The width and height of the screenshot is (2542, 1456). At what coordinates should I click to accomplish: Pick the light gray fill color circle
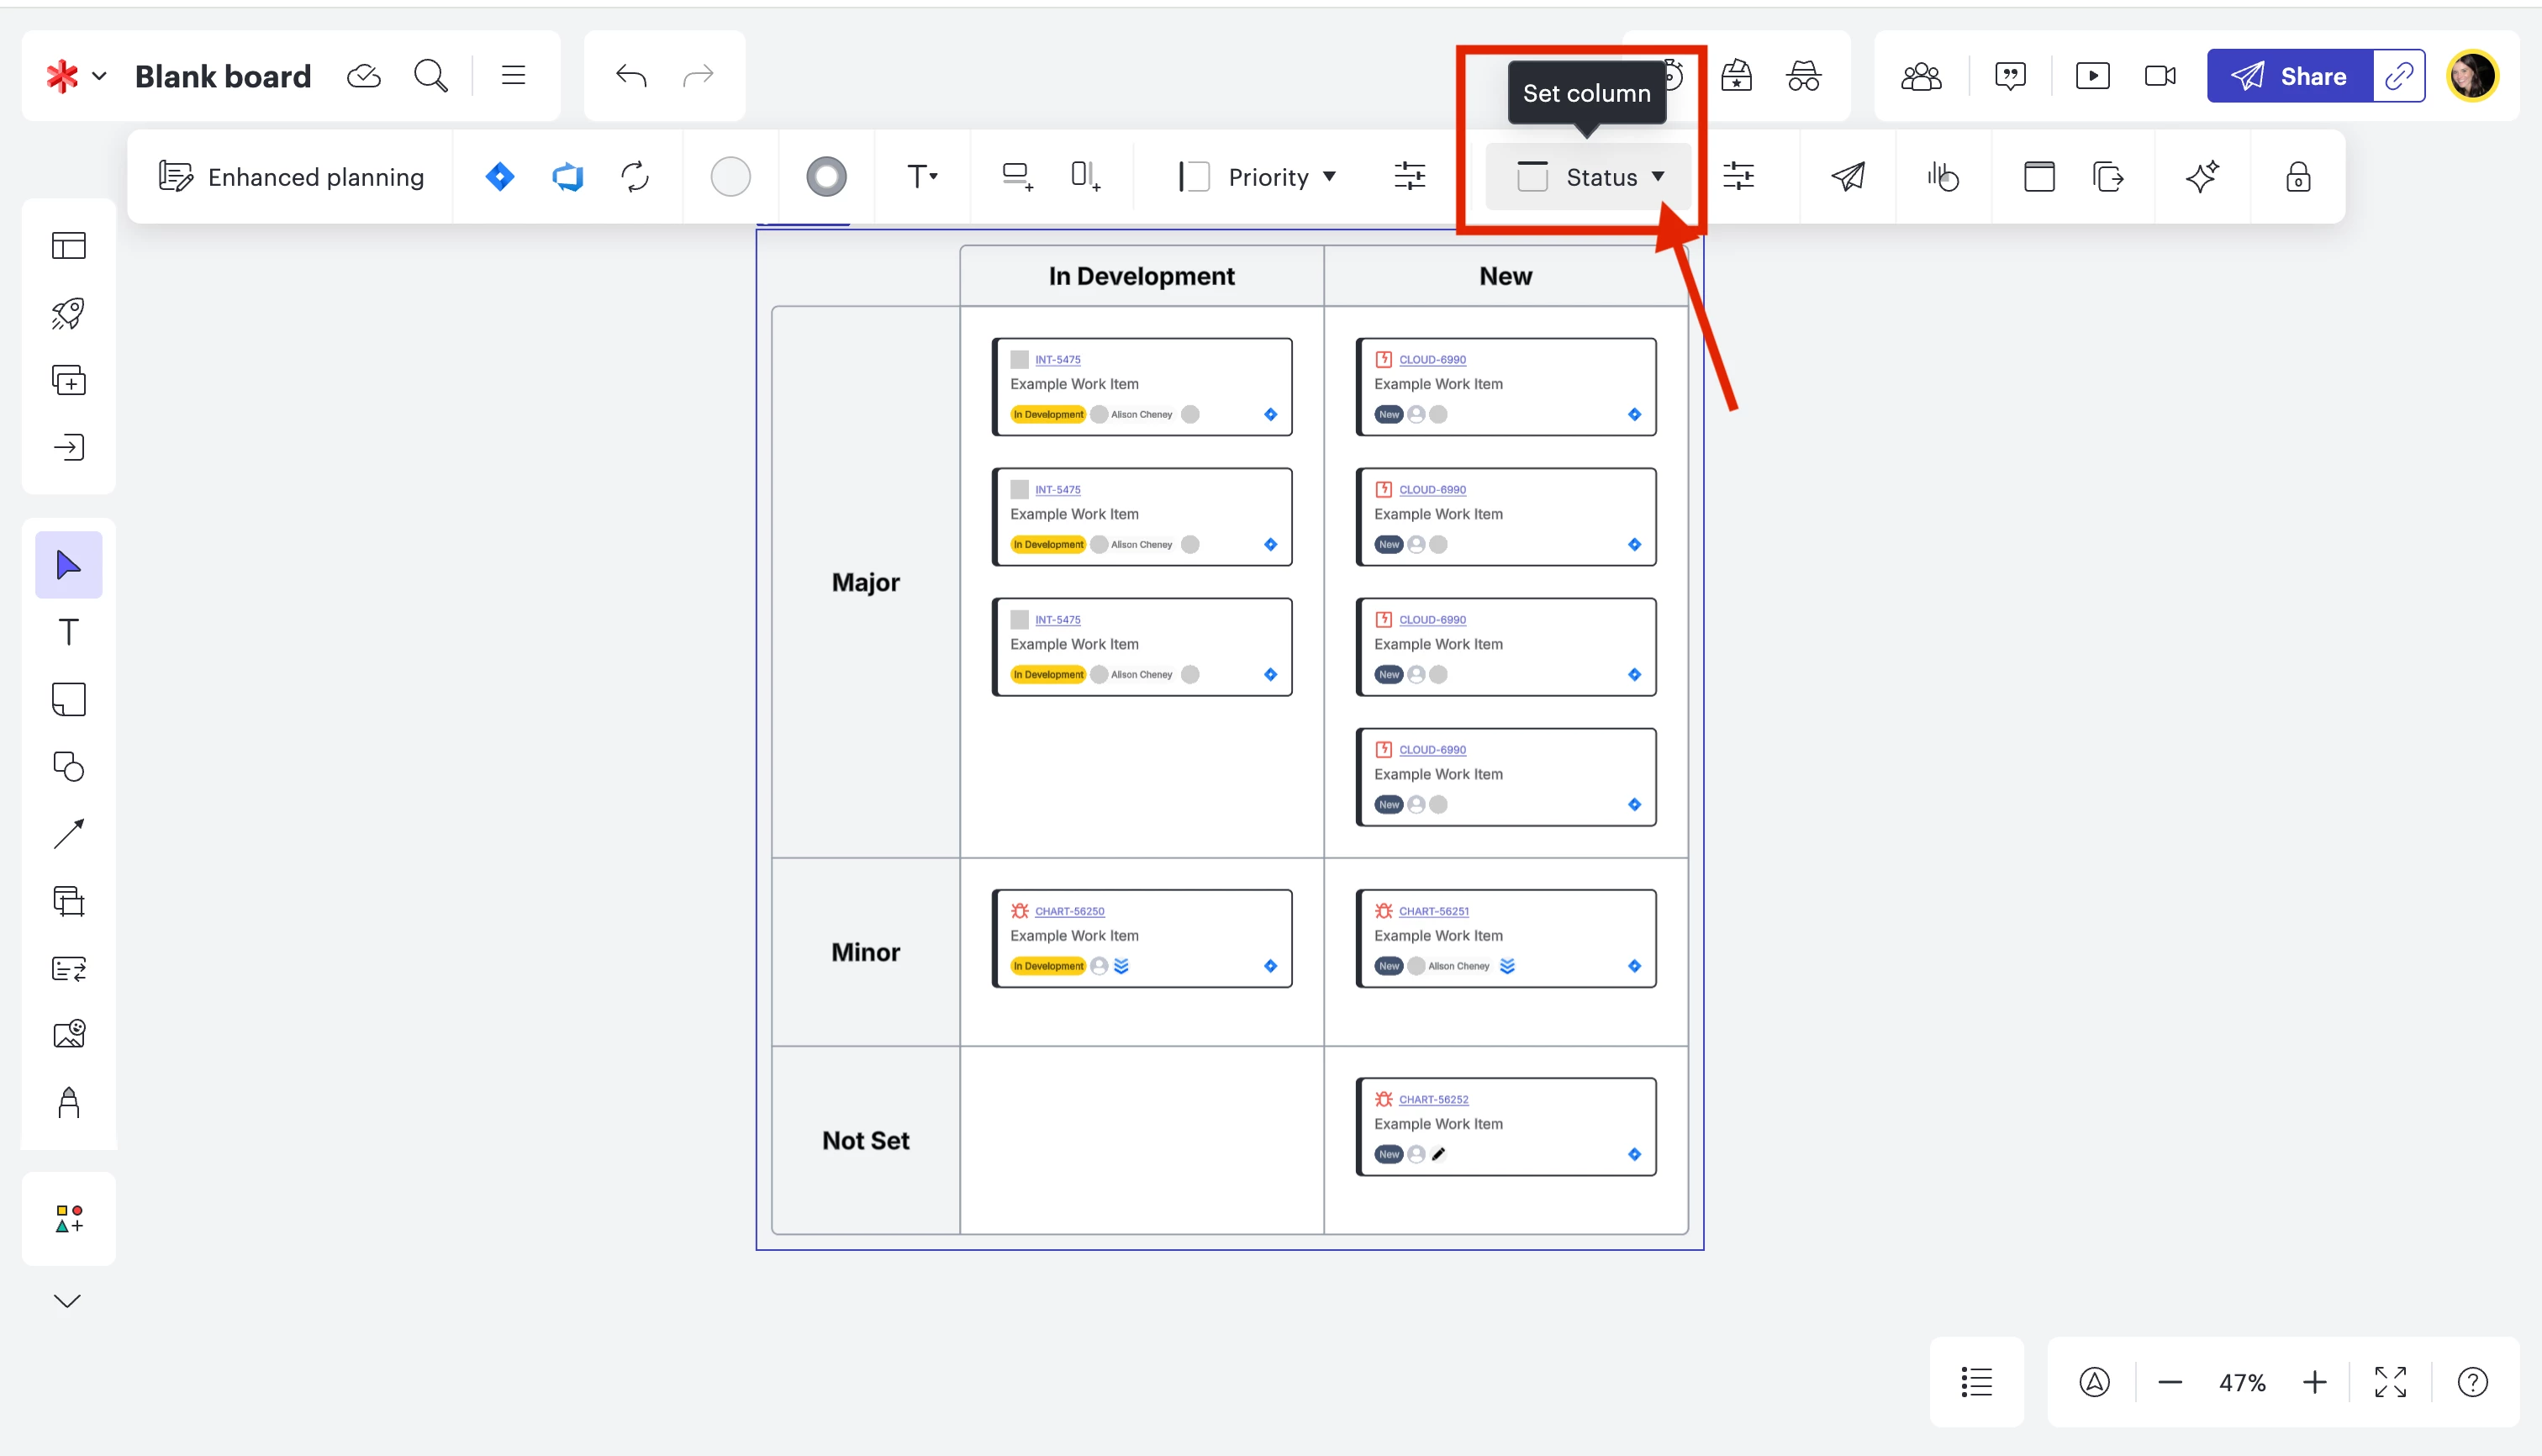point(730,177)
